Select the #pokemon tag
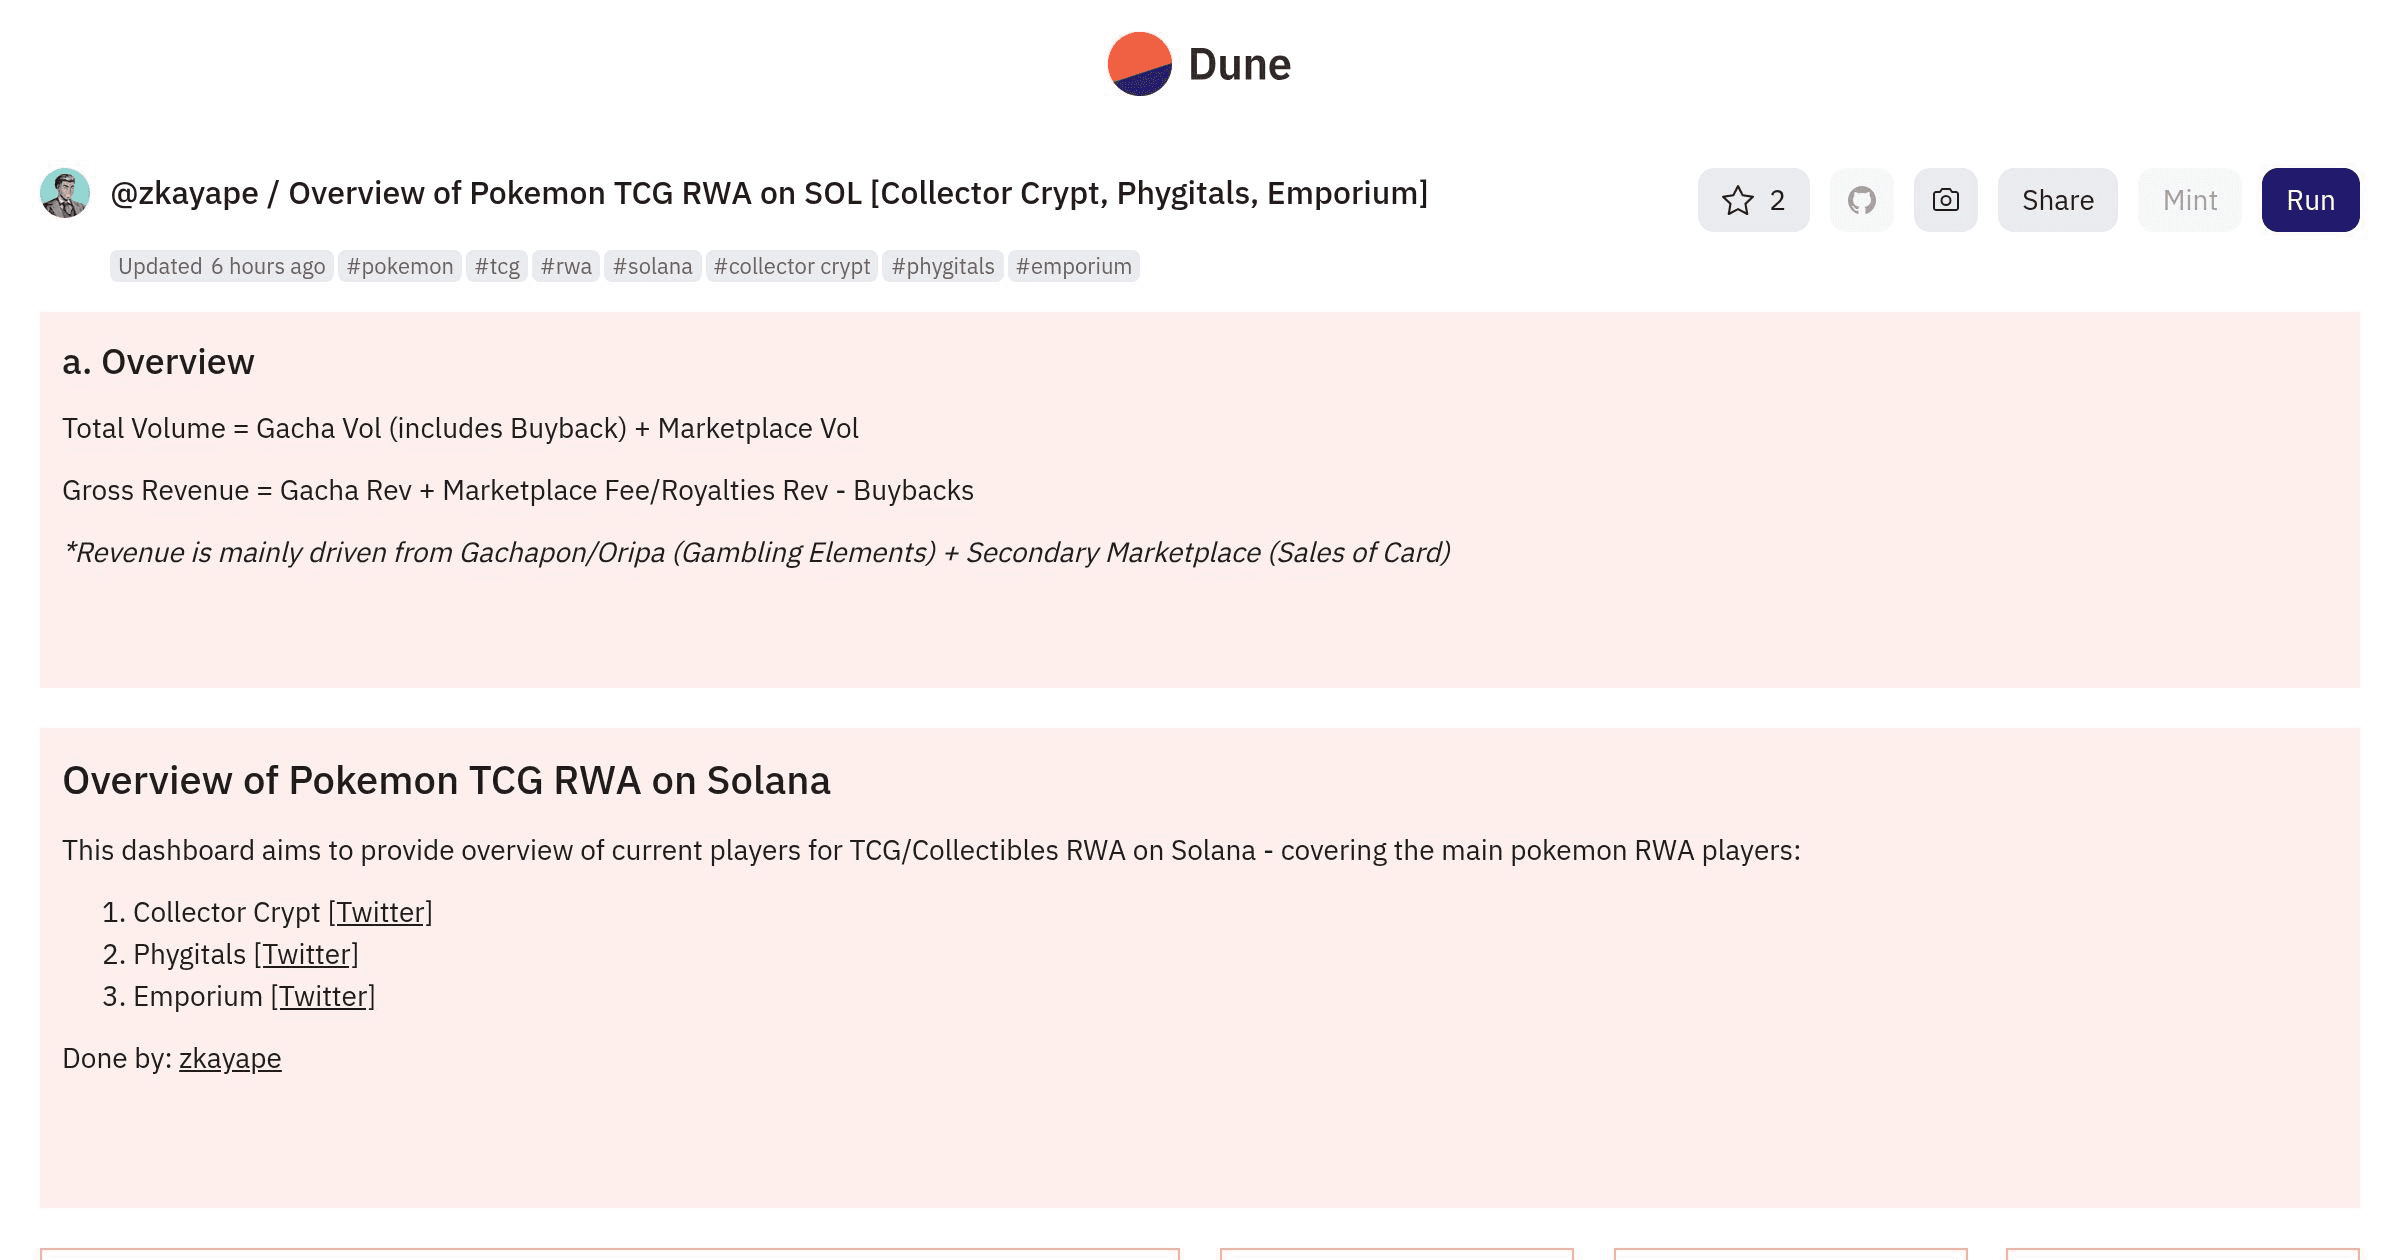Viewport: 2400px width, 1260px height. click(399, 266)
